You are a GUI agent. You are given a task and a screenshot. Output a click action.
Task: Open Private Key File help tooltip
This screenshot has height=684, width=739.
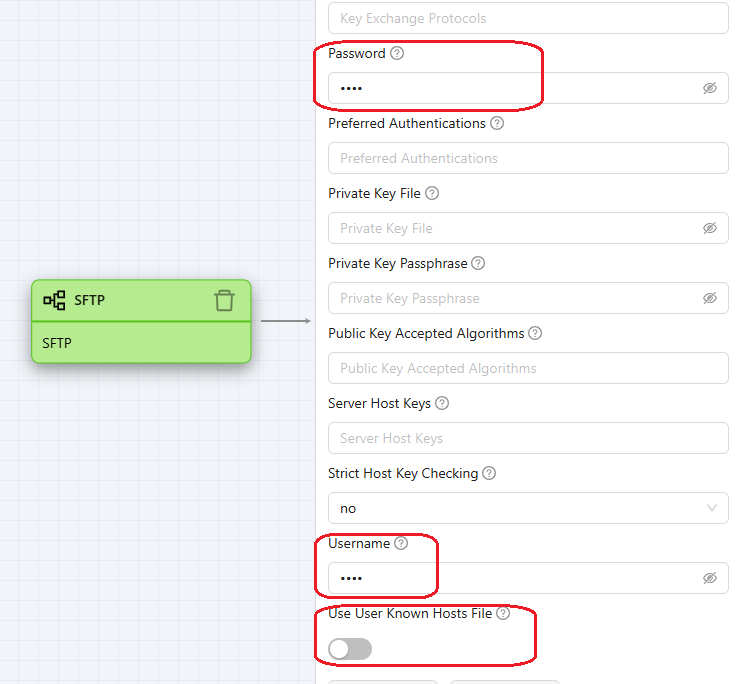click(432, 193)
